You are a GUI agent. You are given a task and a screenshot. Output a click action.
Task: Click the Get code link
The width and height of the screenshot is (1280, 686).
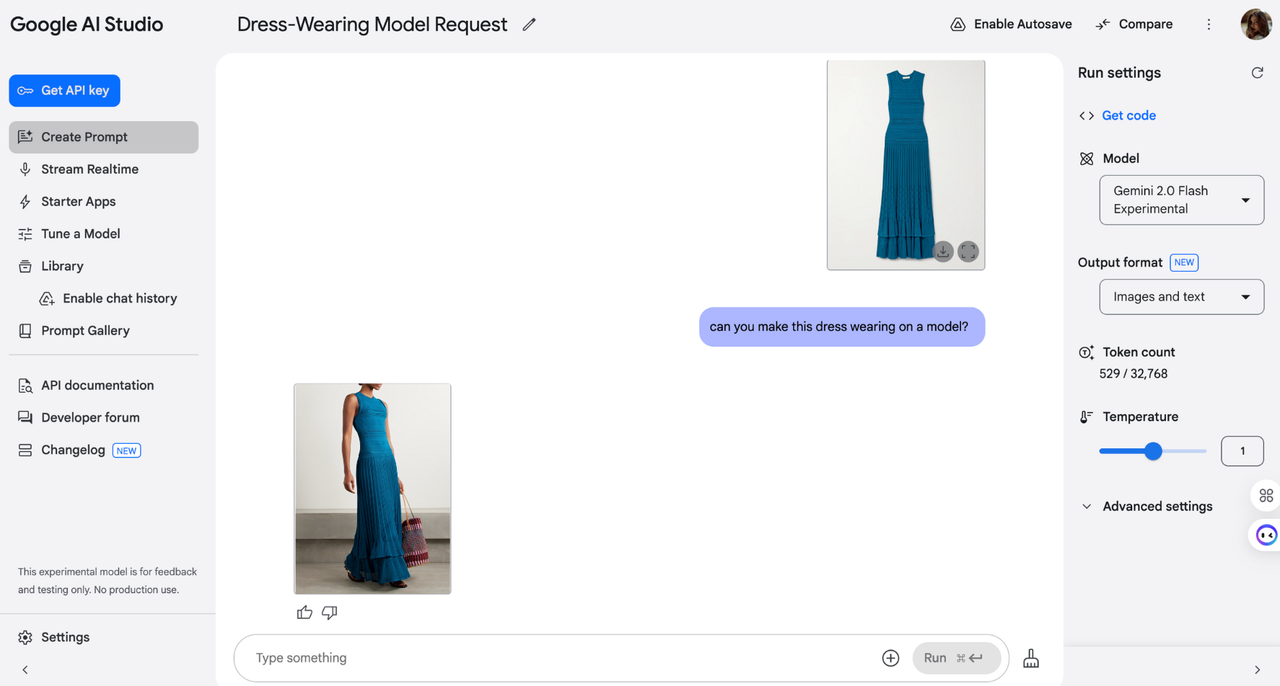pos(1129,115)
